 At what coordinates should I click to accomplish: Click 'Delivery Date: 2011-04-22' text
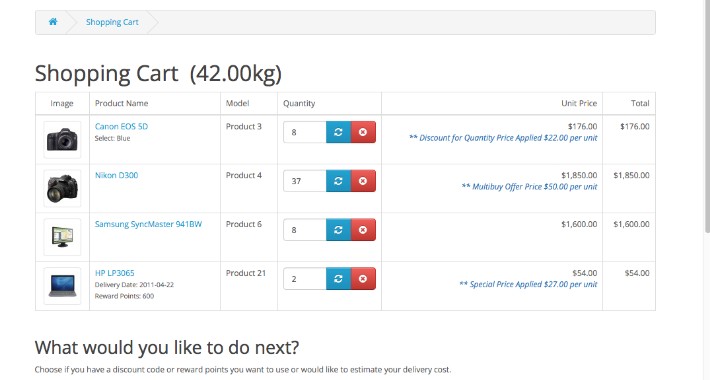(x=134, y=285)
